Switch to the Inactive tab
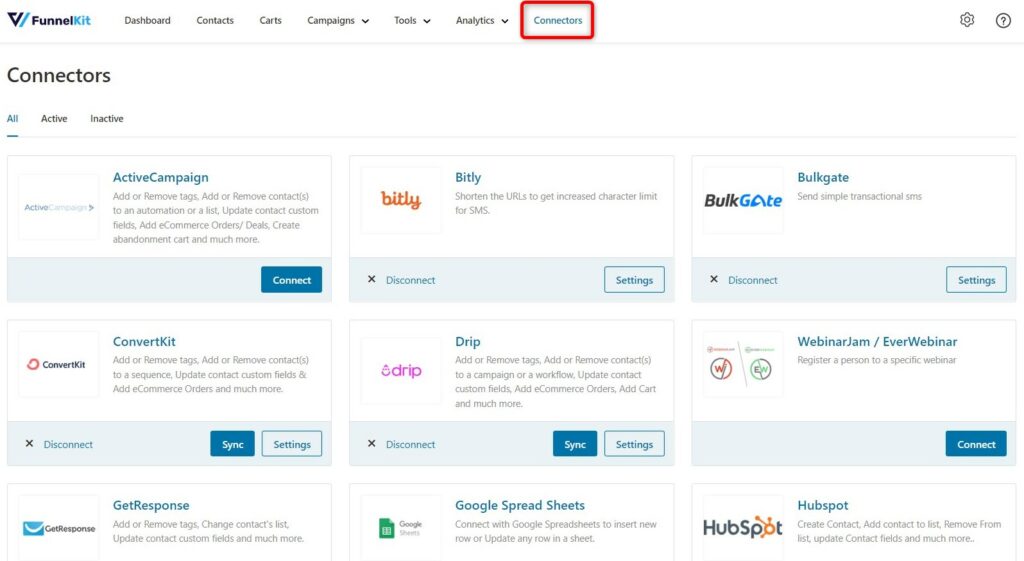The image size is (1024, 561). pos(106,119)
